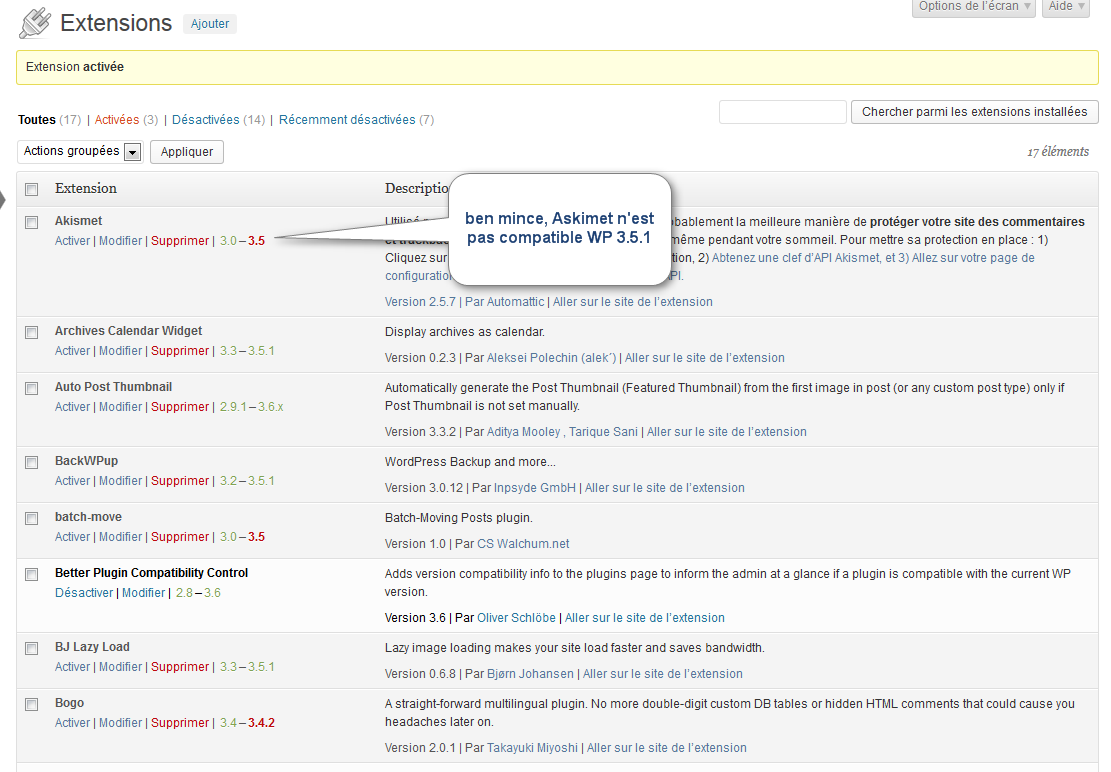Click Supprimer for Auto Post Thumbnail

tap(180, 407)
